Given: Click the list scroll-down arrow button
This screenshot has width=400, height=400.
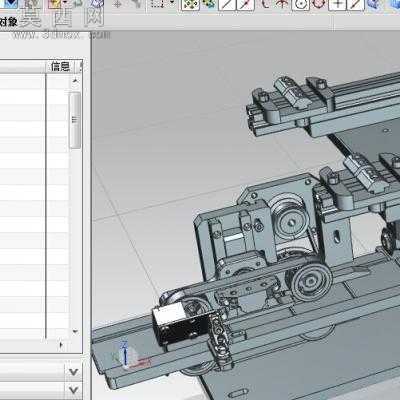Looking at the screenshot, I should 75,331.
